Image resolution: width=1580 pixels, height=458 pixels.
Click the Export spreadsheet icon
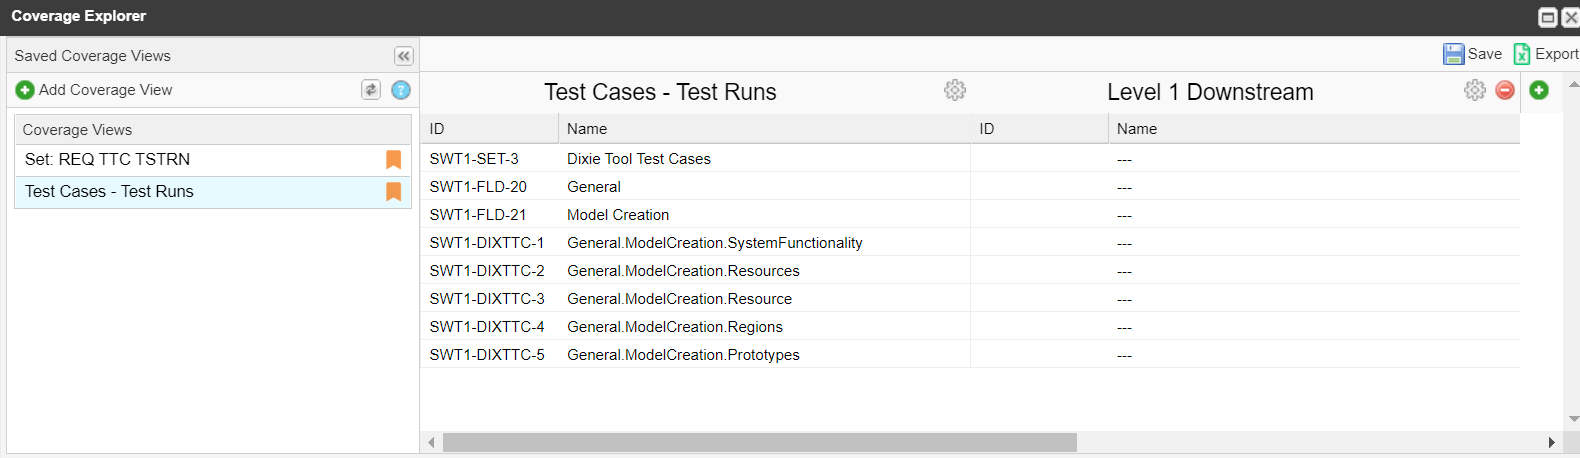(x=1522, y=54)
